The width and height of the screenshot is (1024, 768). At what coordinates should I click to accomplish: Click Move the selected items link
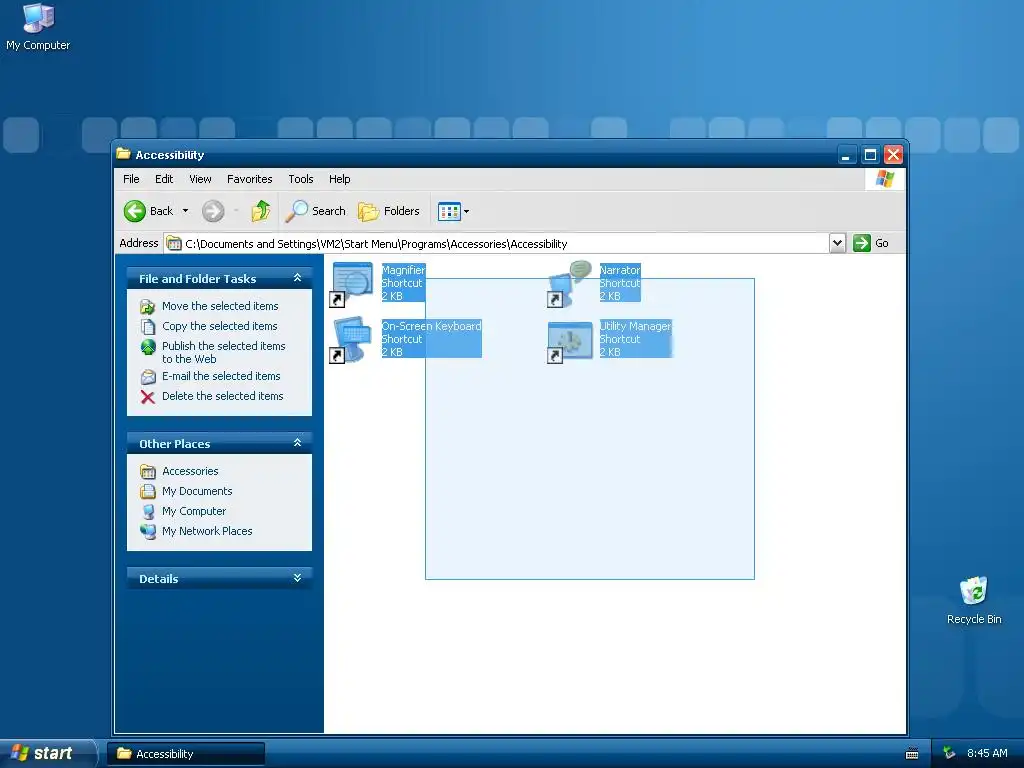[x=220, y=306]
